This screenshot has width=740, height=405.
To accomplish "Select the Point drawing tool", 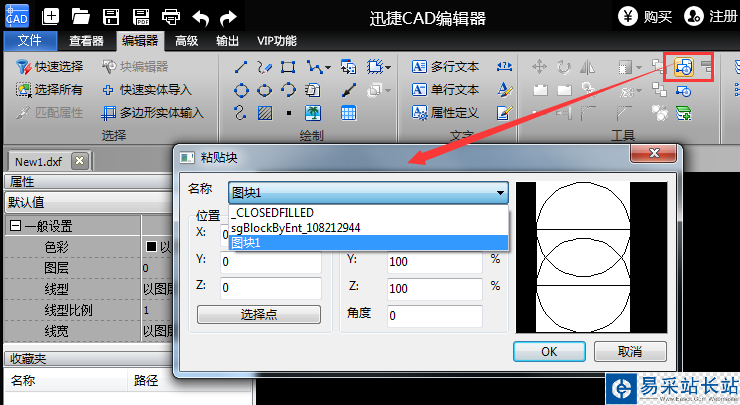I will coord(289,113).
